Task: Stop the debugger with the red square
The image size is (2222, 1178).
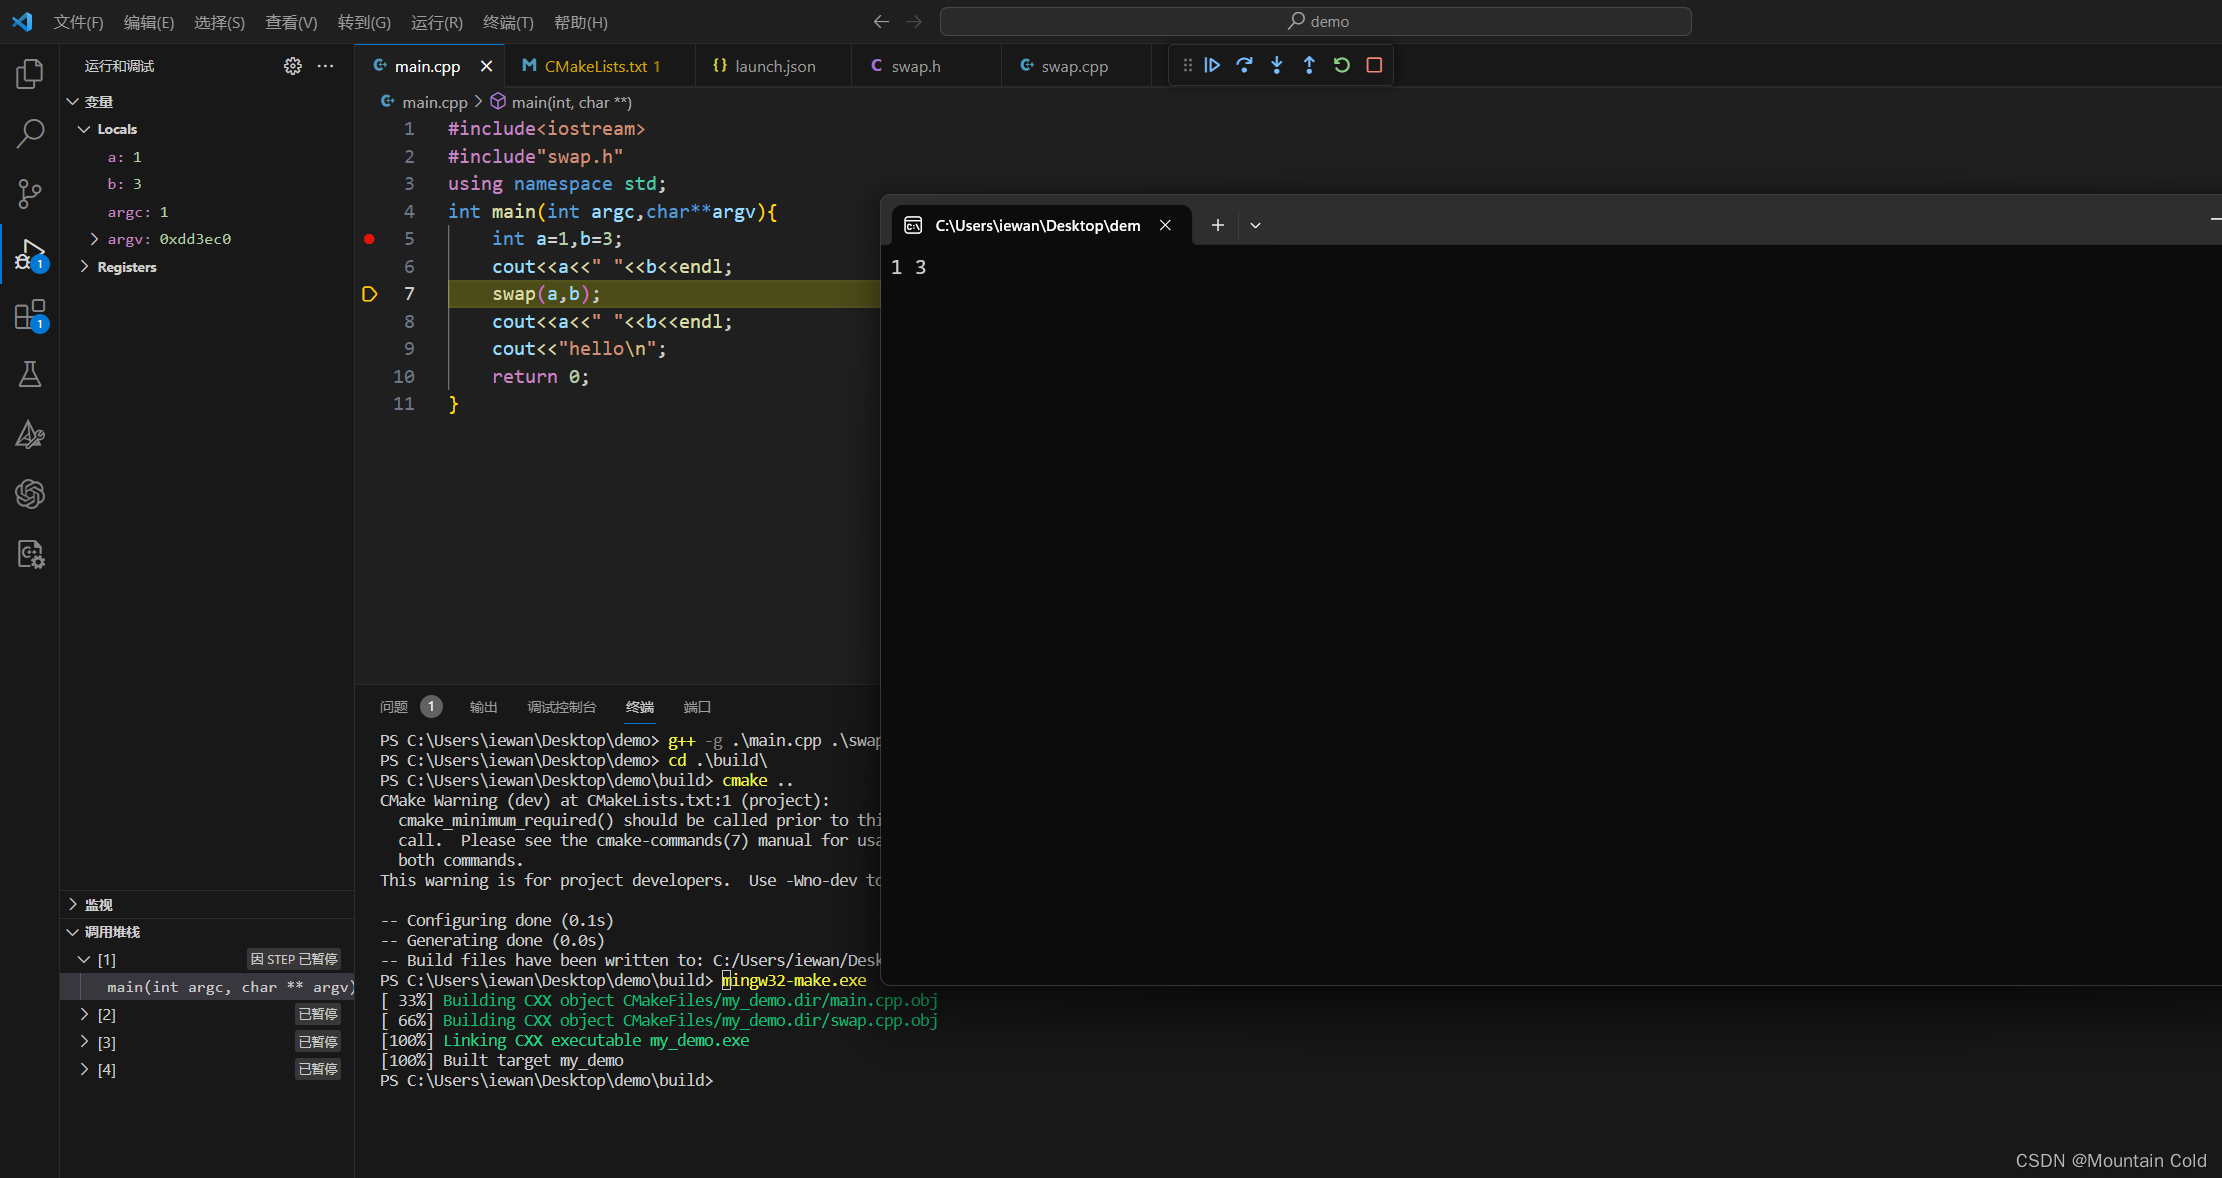Action: (1374, 65)
